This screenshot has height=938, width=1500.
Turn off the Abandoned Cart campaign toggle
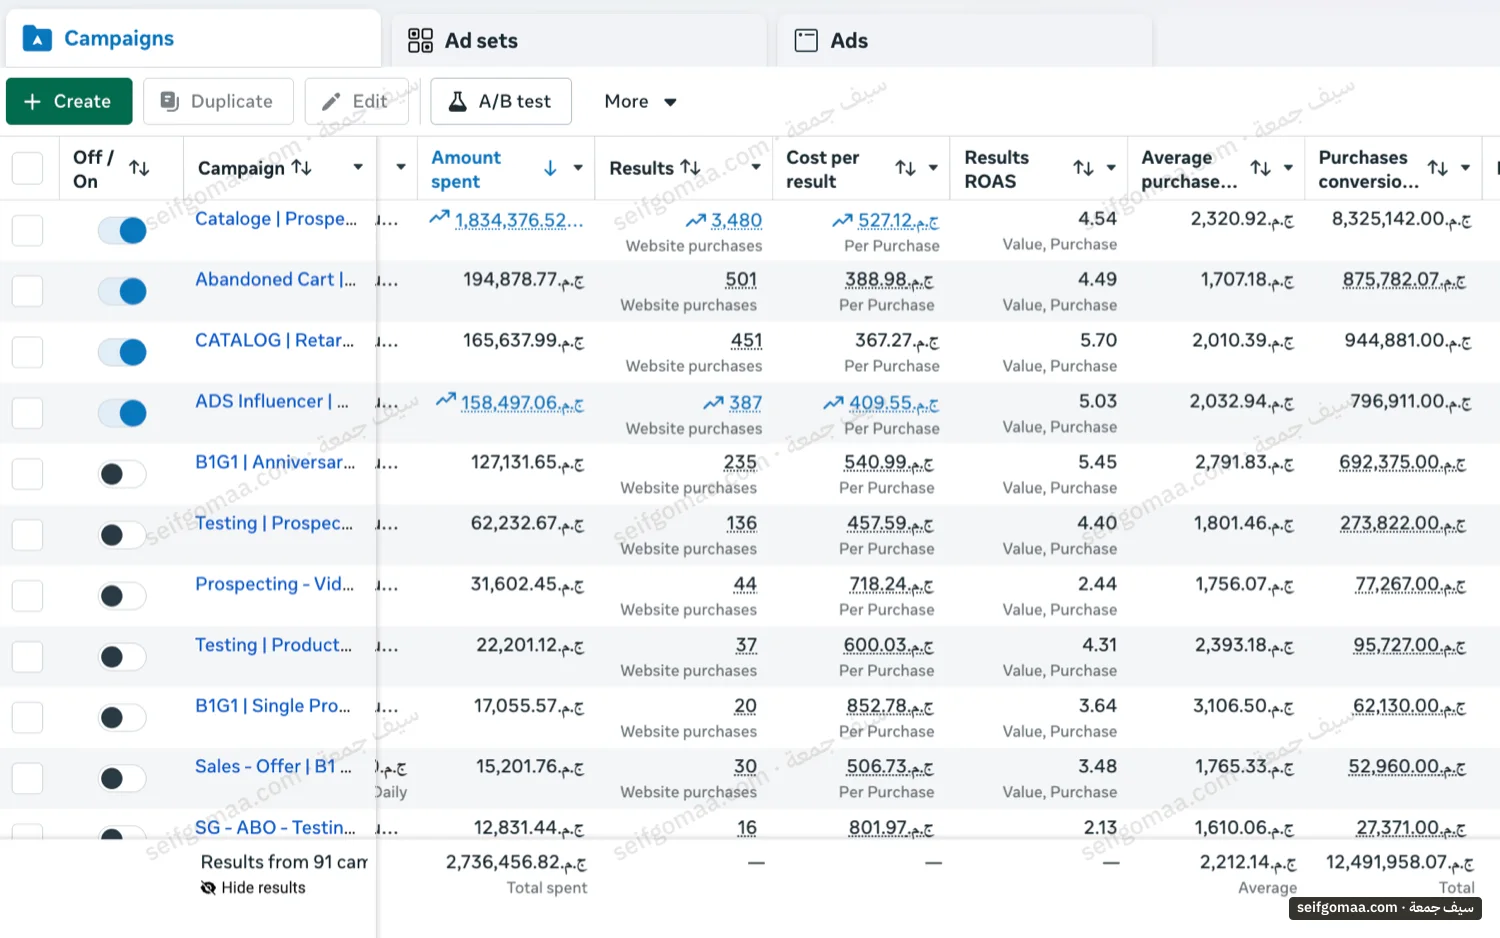[122, 291]
